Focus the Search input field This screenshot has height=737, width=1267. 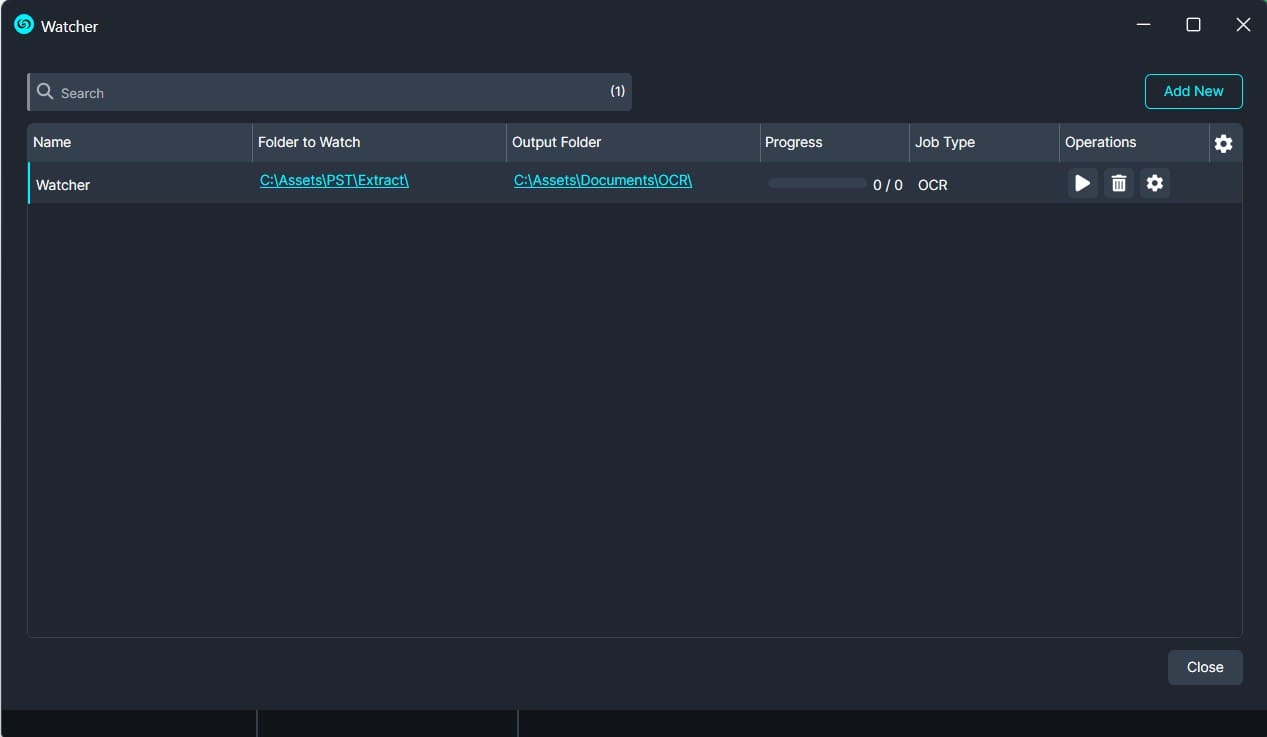pyautogui.click(x=330, y=92)
